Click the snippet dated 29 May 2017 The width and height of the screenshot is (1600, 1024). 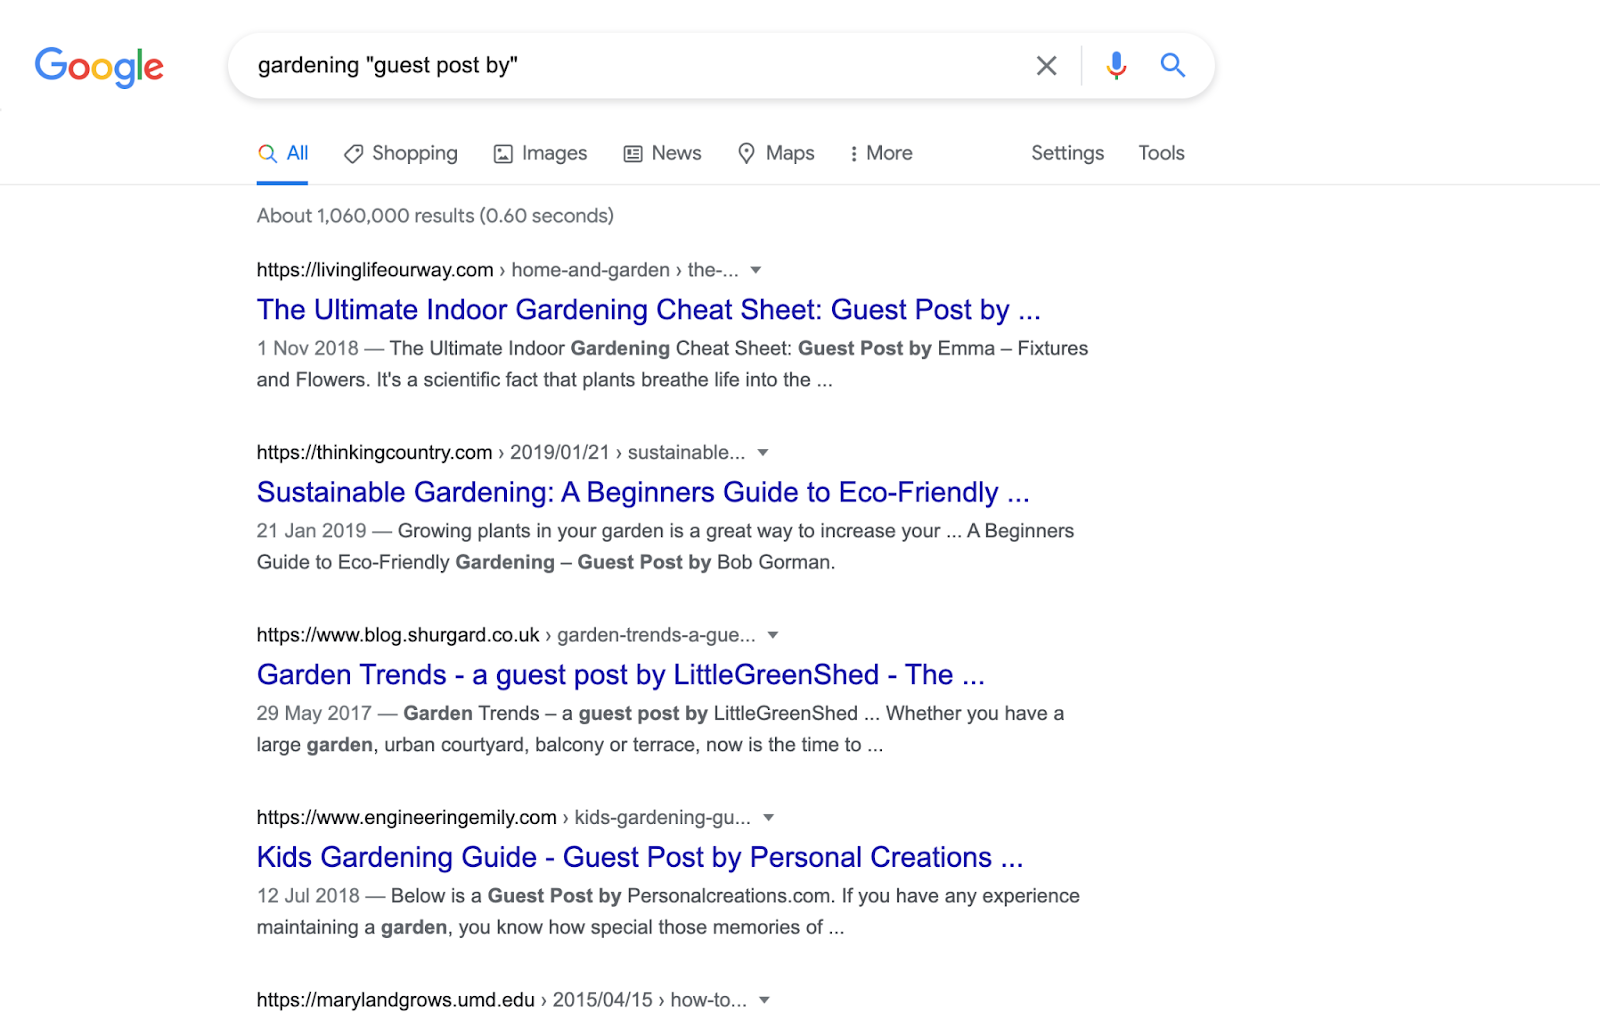click(661, 729)
